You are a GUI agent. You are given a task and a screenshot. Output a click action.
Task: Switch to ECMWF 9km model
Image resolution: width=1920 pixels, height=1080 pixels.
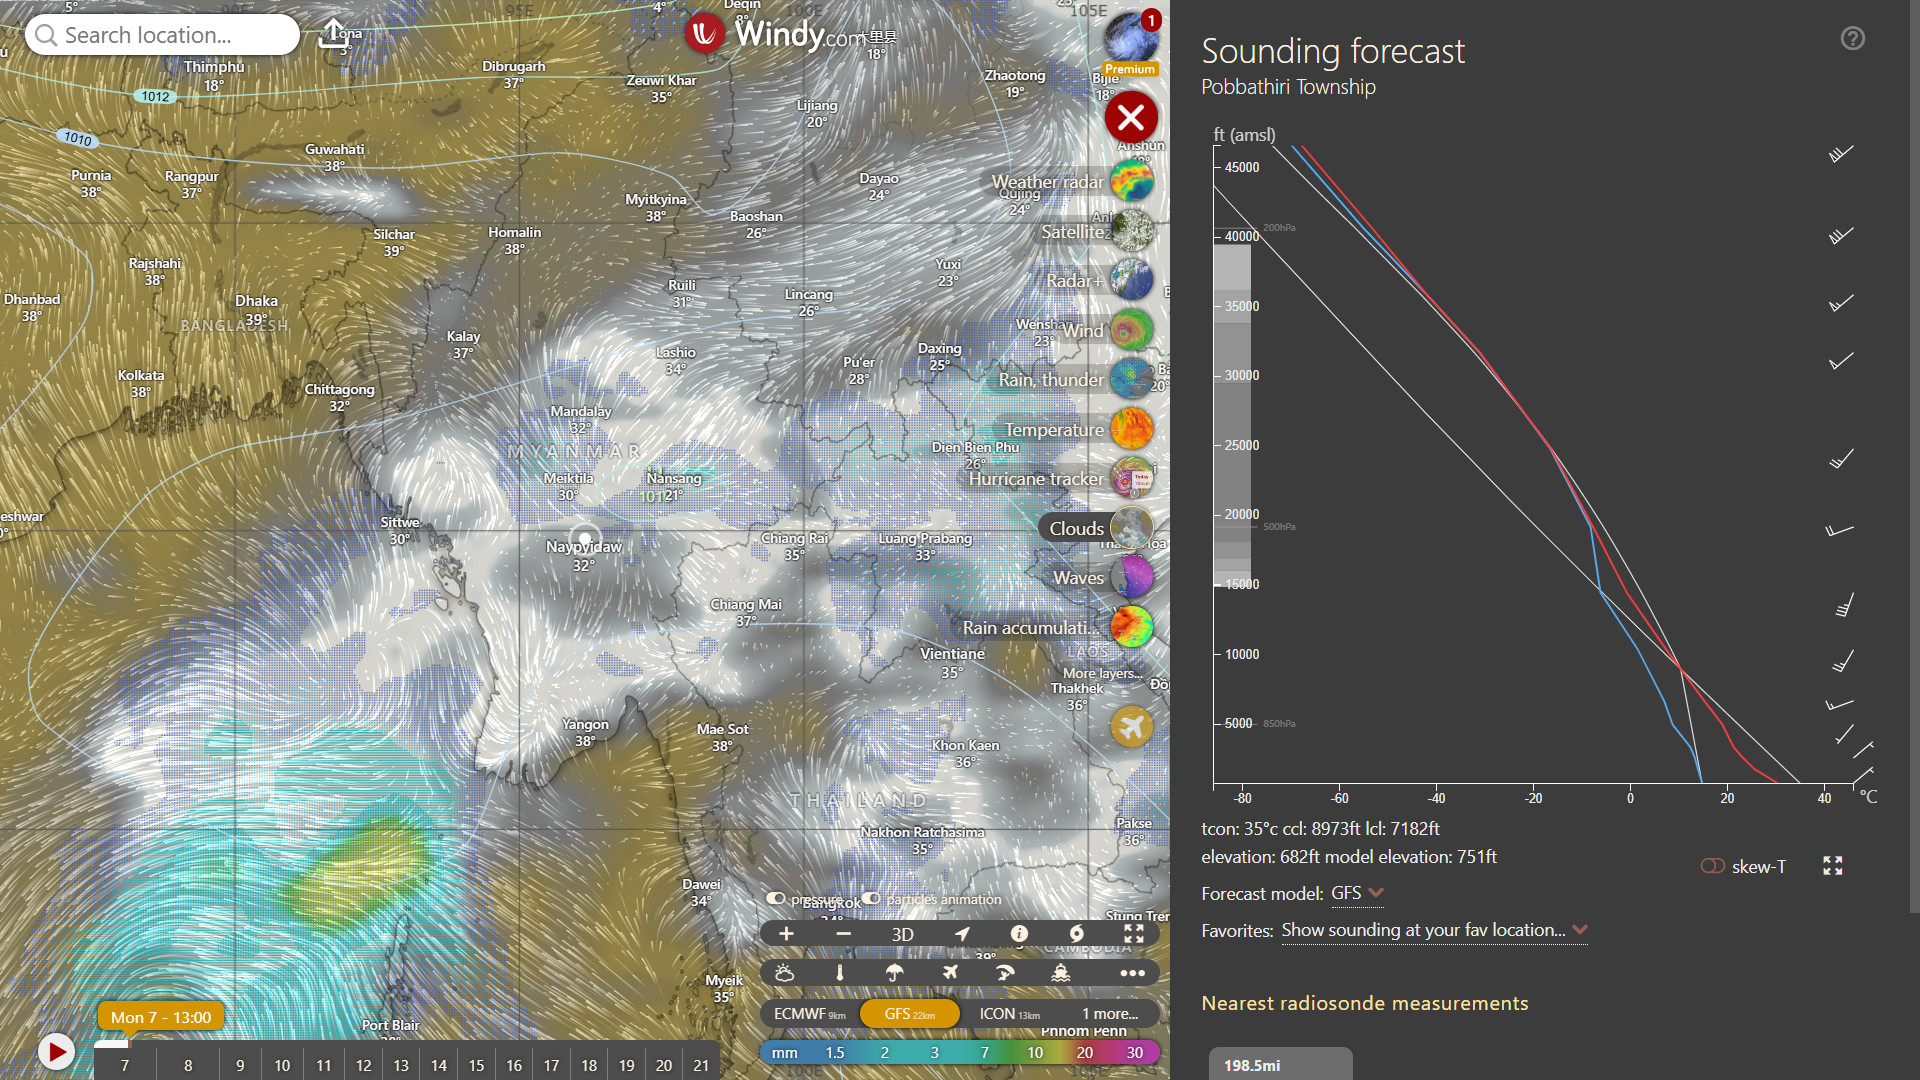click(809, 1013)
